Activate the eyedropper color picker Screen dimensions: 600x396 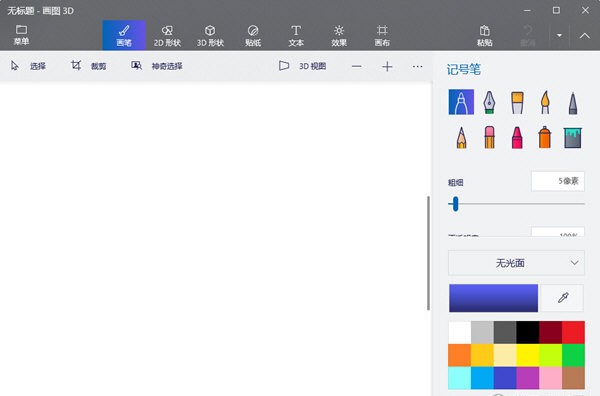pyautogui.click(x=562, y=298)
